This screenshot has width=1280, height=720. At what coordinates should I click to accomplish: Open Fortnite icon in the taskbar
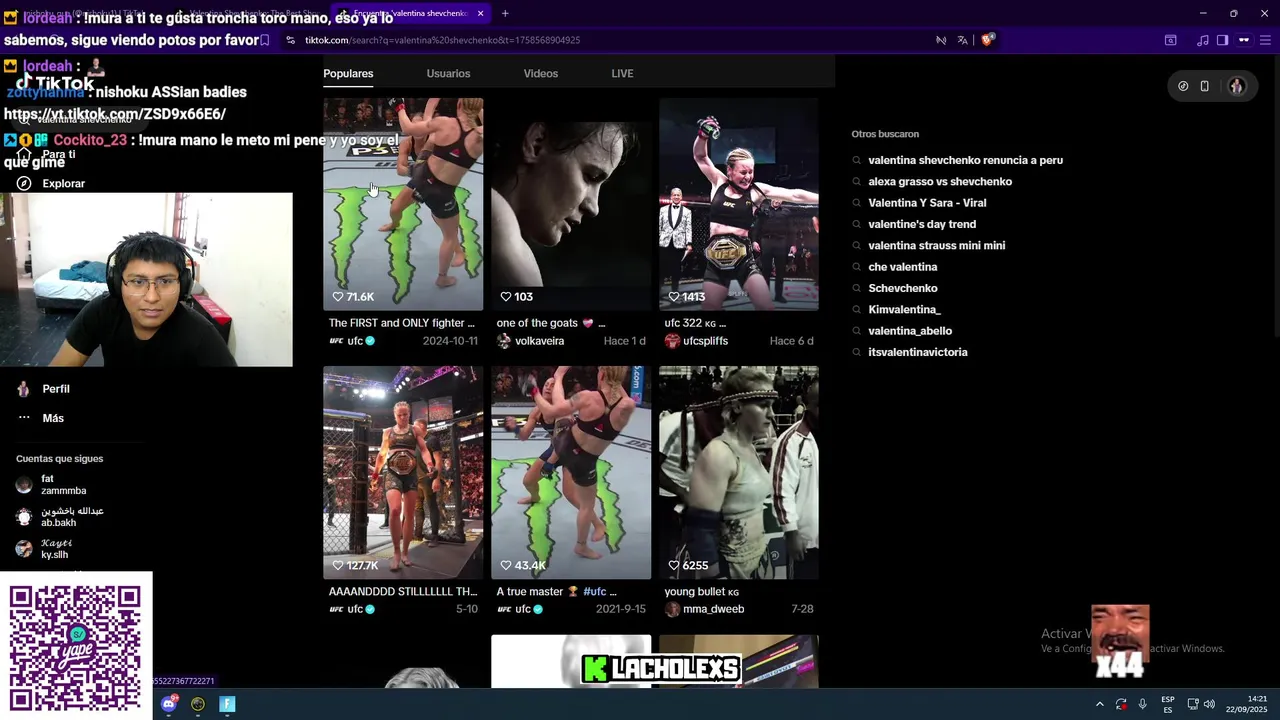pos(227,704)
